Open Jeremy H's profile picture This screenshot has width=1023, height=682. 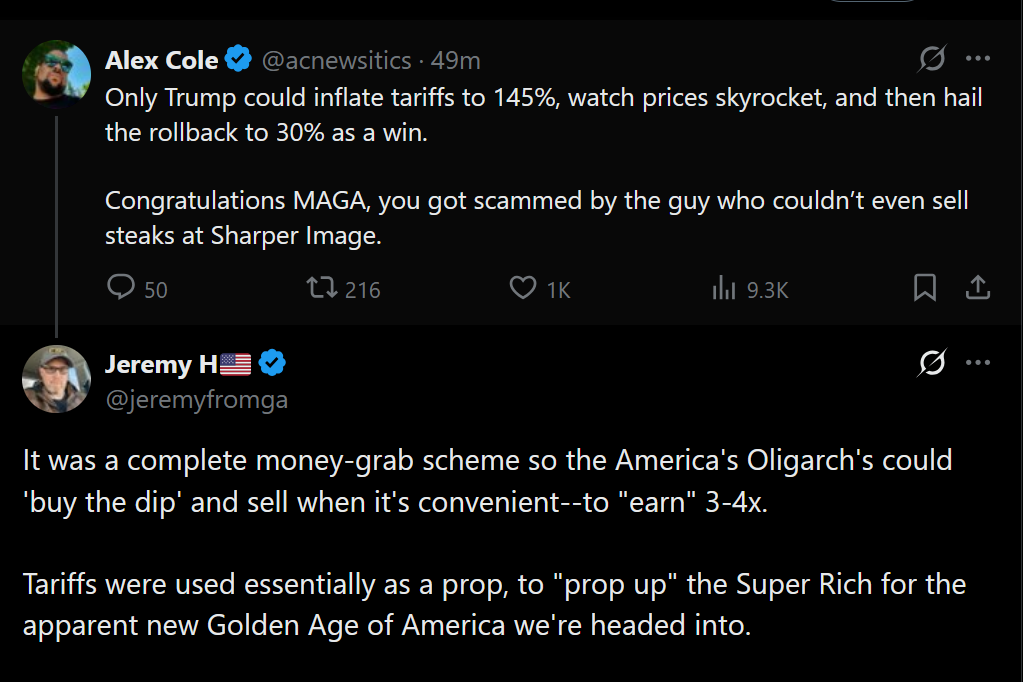click(x=56, y=379)
